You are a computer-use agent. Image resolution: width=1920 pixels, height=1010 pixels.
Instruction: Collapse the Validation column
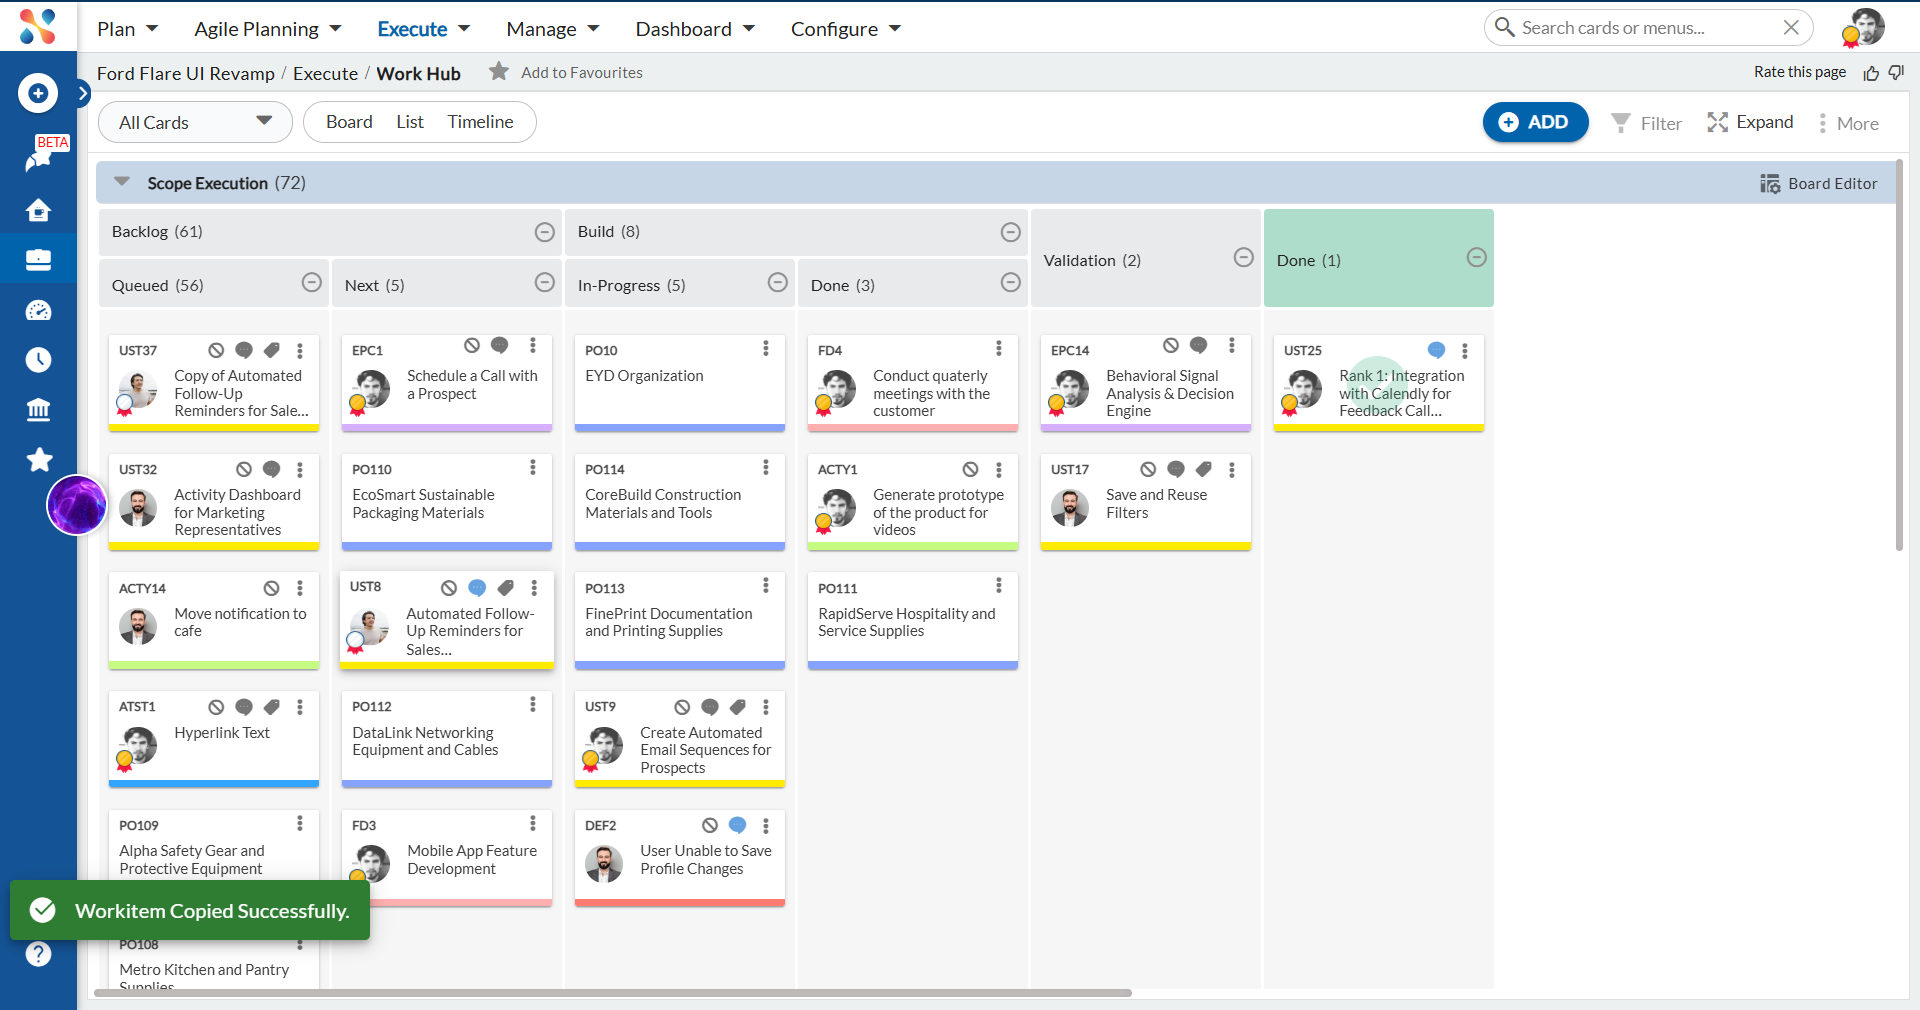pyautogui.click(x=1244, y=257)
